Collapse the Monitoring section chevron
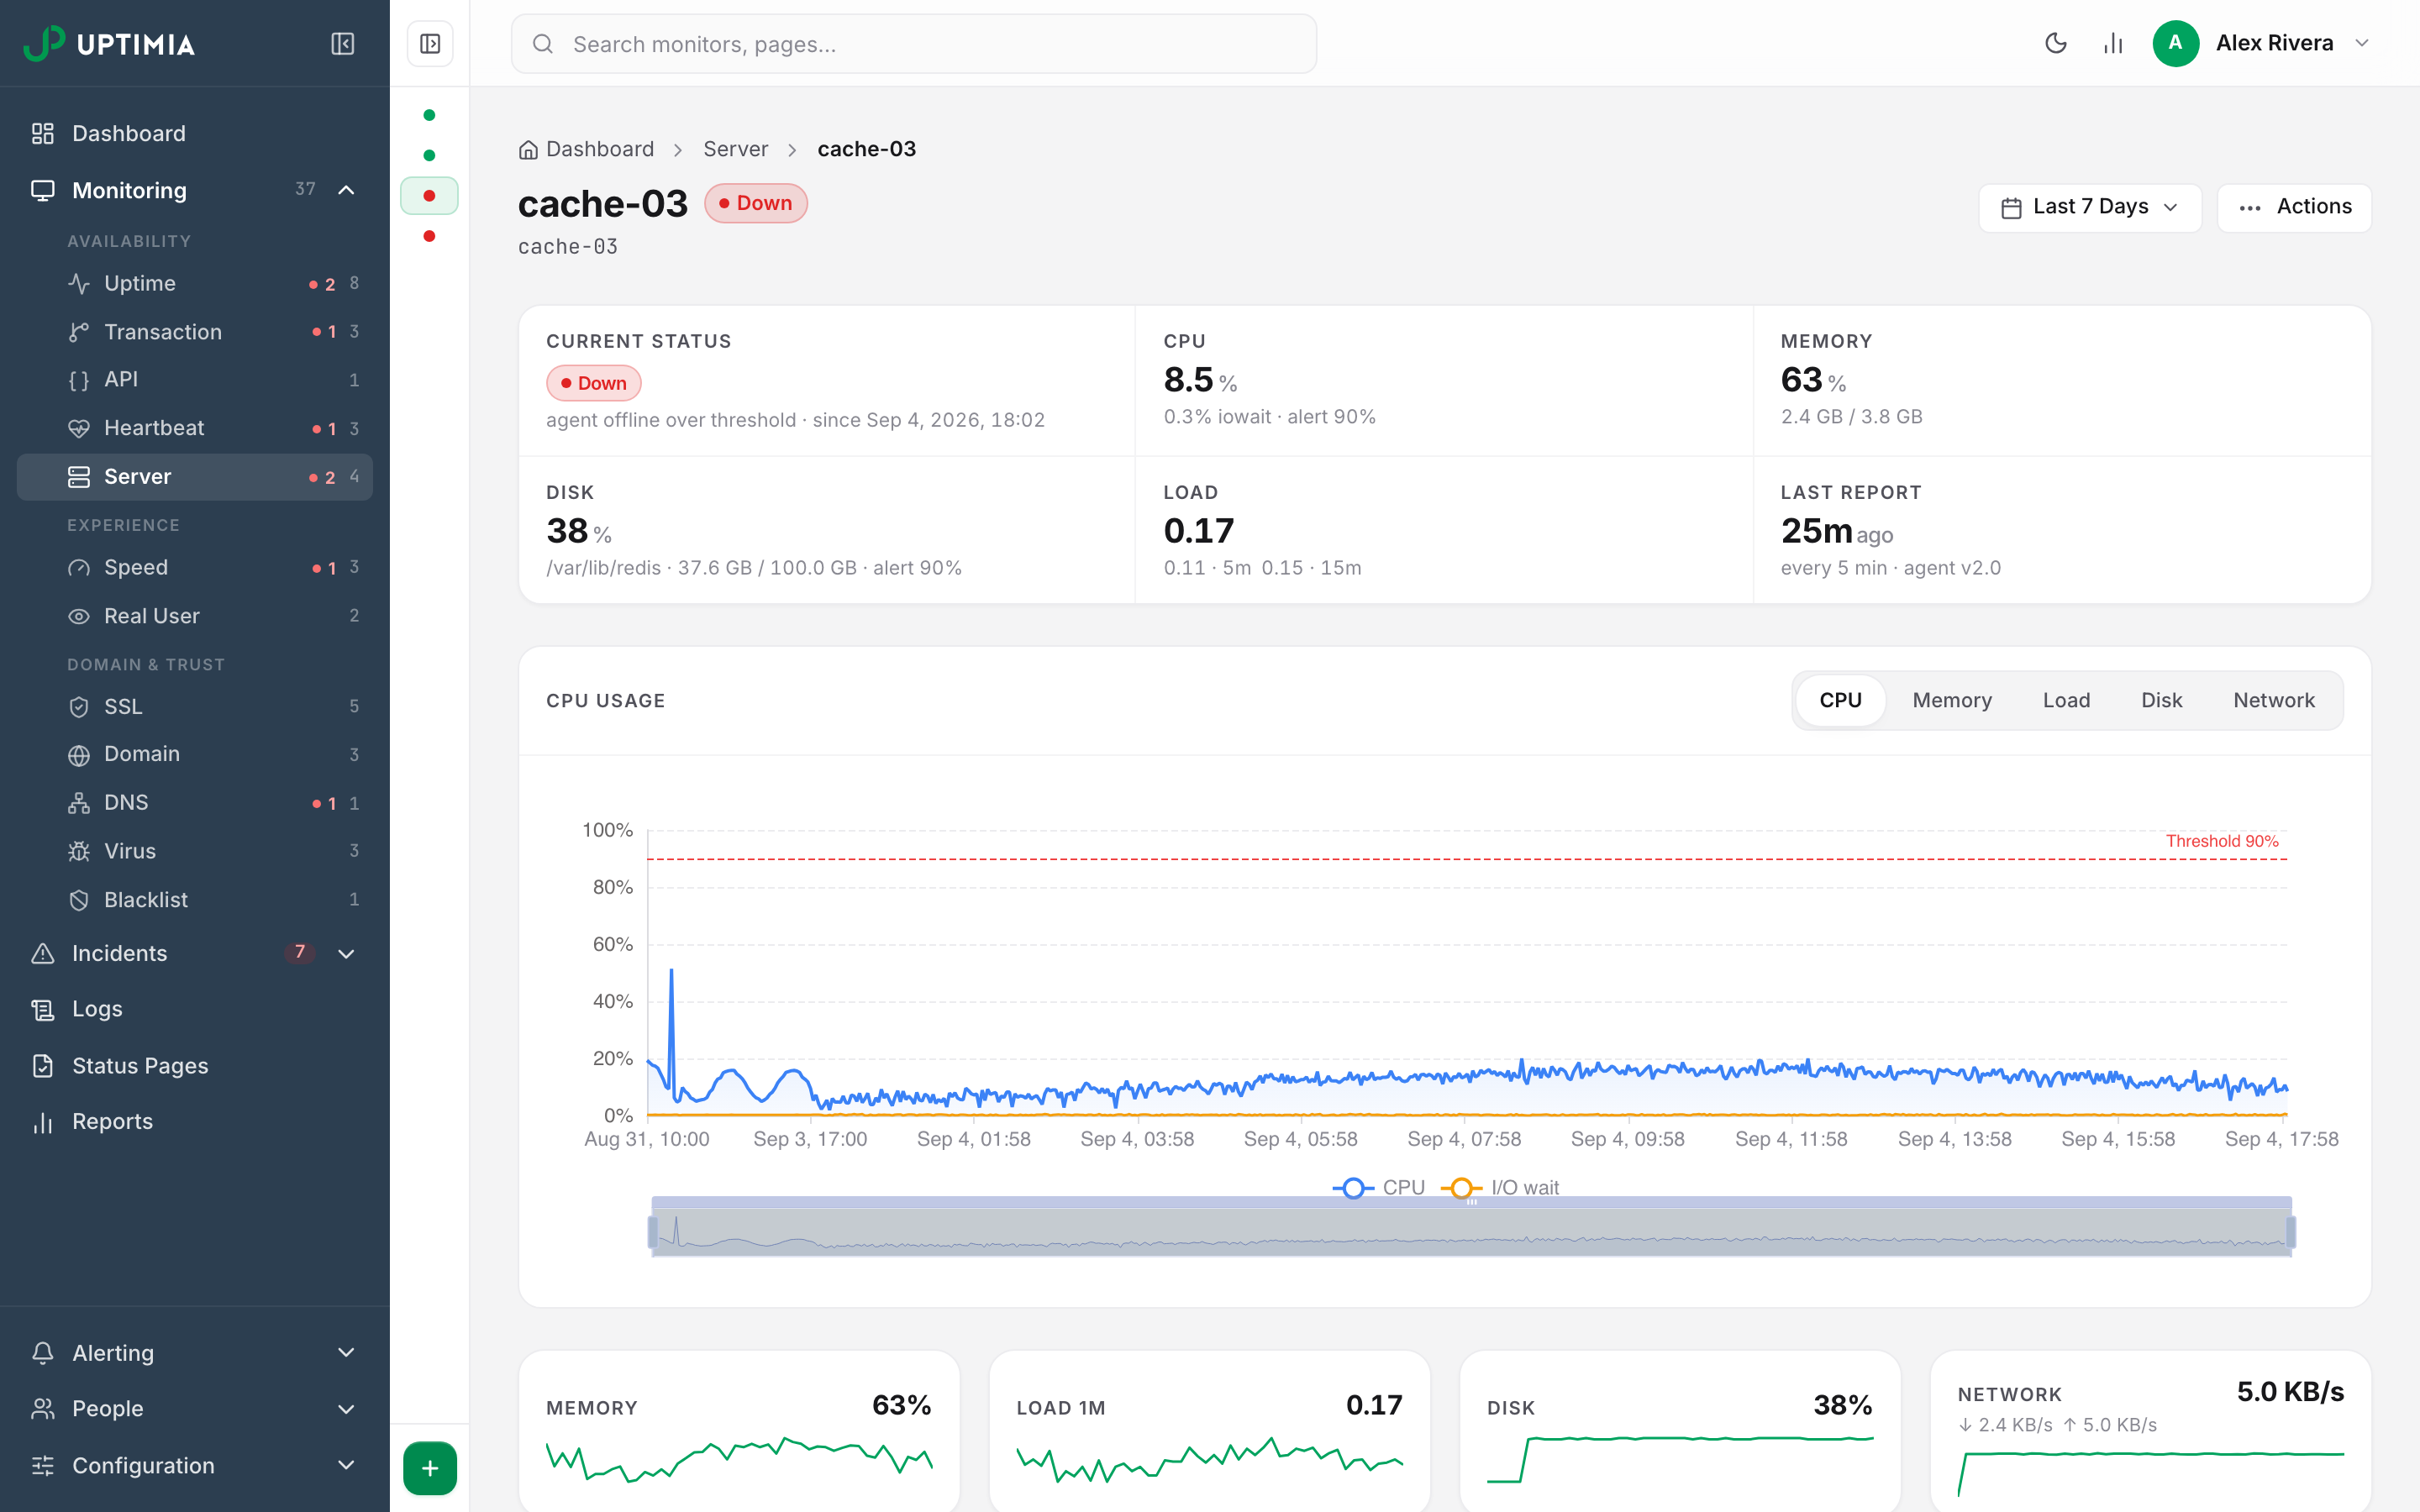The height and width of the screenshot is (1512, 2420). (346, 190)
